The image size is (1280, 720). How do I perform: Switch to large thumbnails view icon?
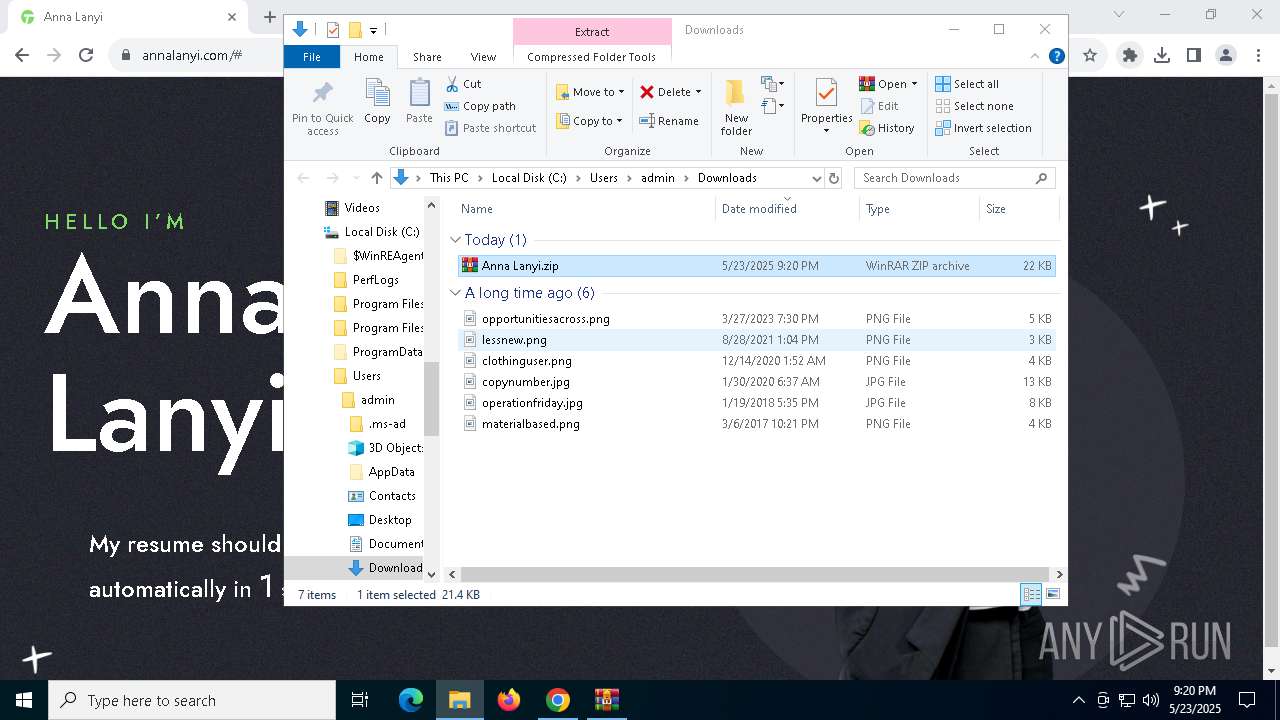pos(1052,594)
